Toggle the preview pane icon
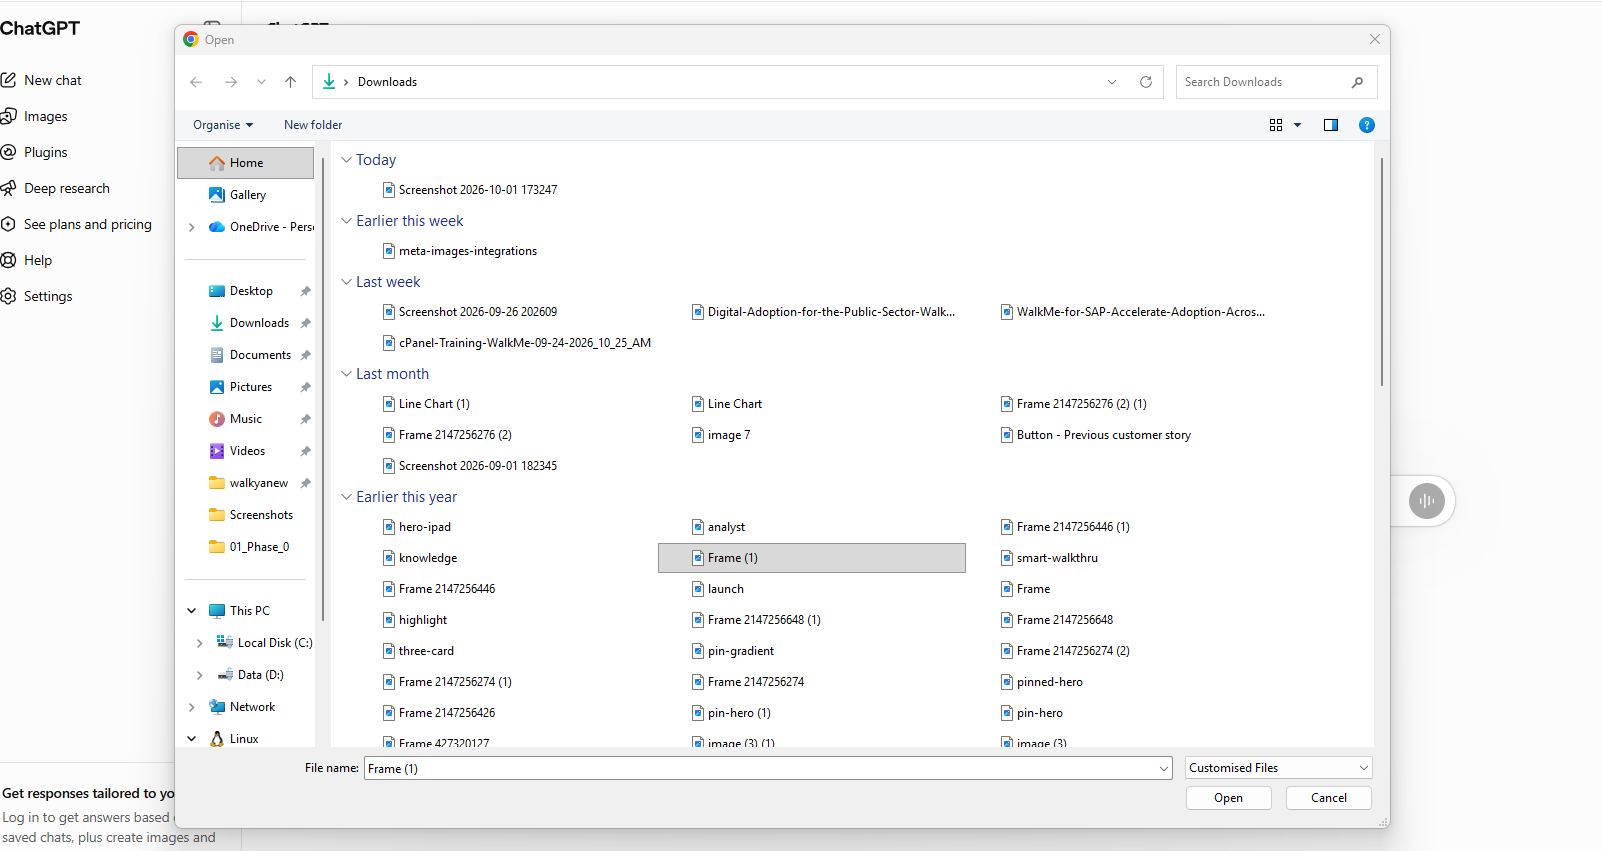Image resolution: width=1602 pixels, height=851 pixels. 1331,125
